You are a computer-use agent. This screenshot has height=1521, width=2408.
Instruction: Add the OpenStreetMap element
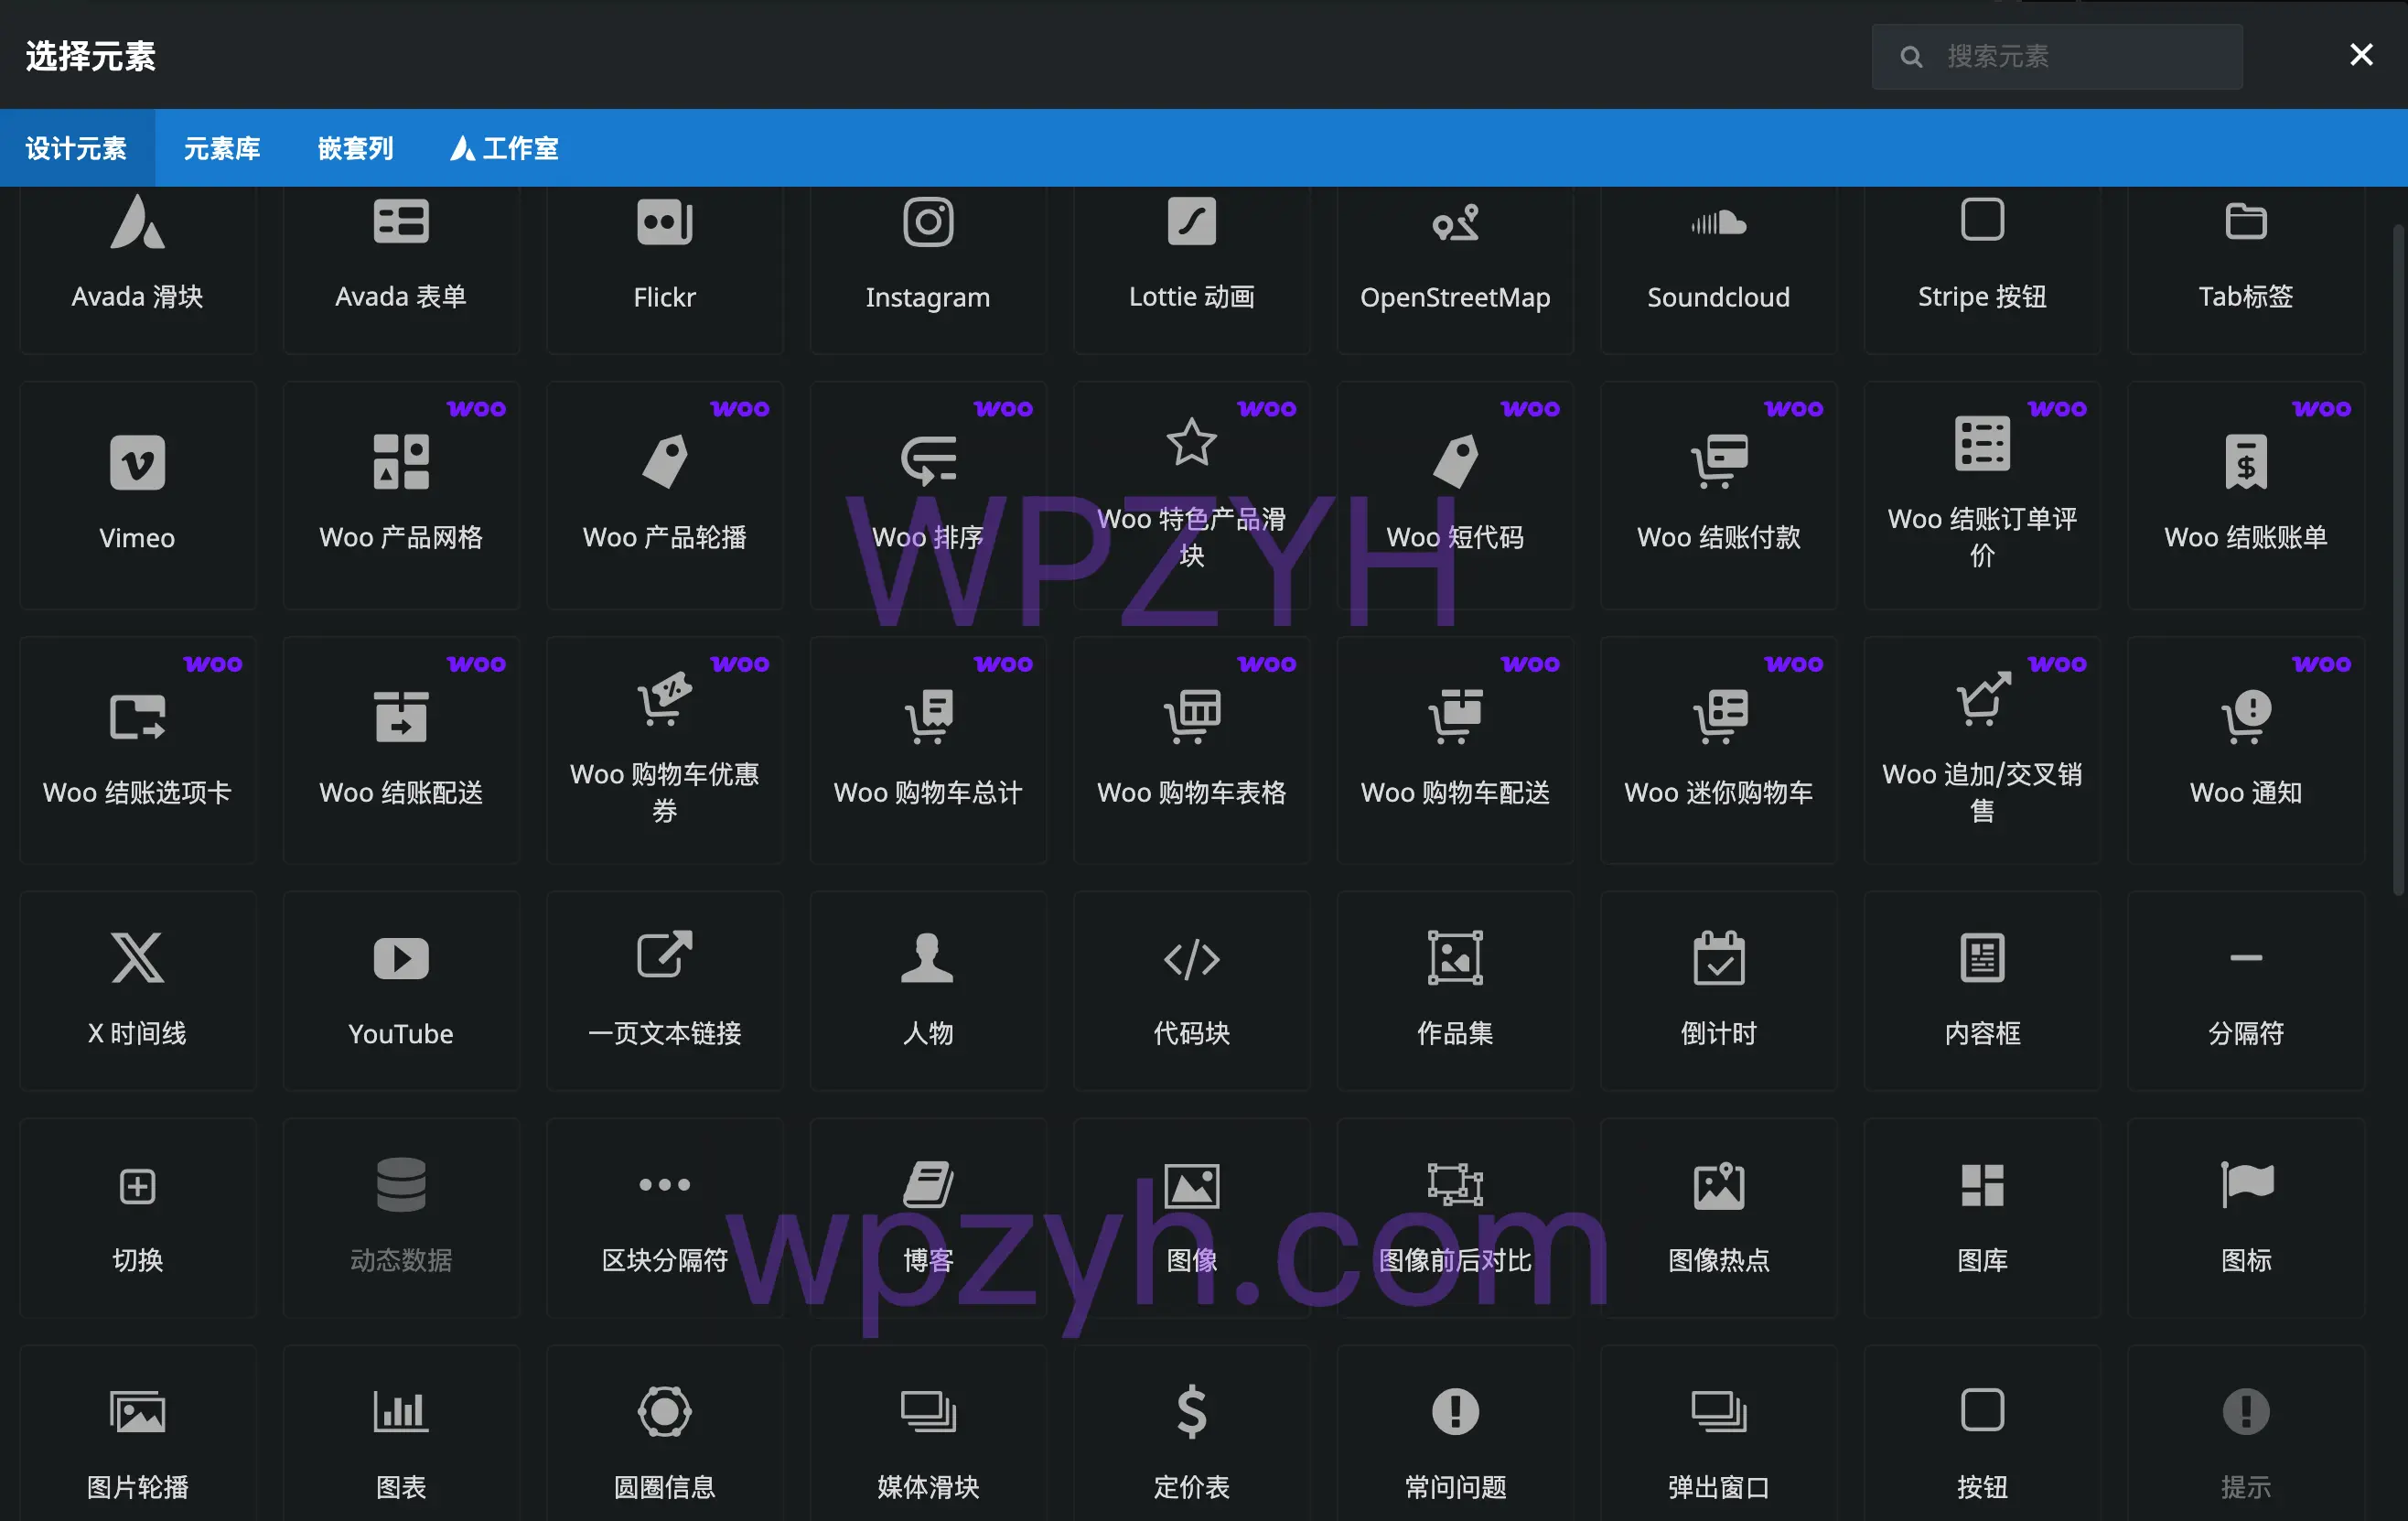pyautogui.click(x=1455, y=268)
